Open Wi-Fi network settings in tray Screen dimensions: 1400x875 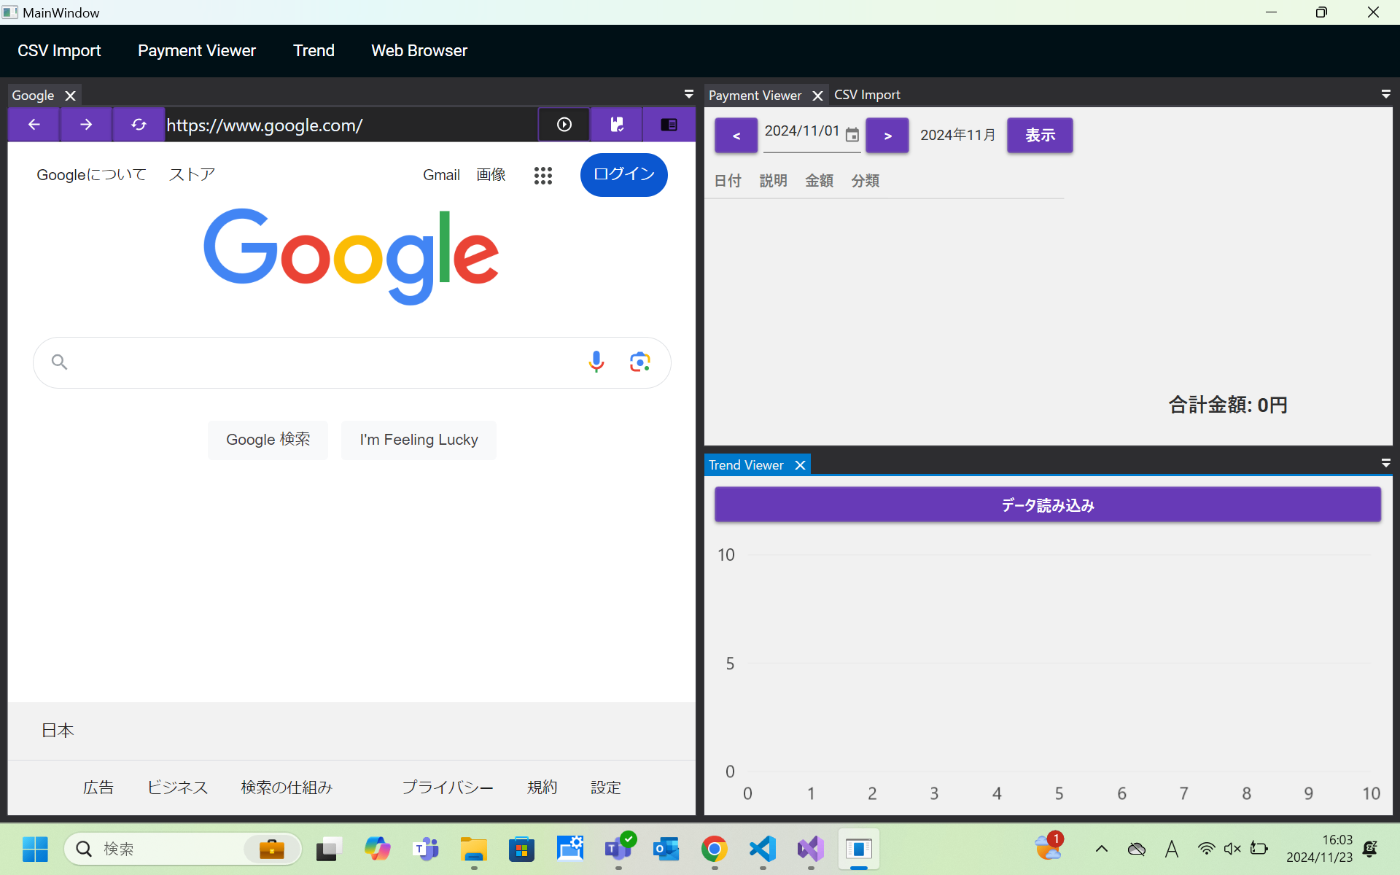pyautogui.click(x=1206, y=849)
